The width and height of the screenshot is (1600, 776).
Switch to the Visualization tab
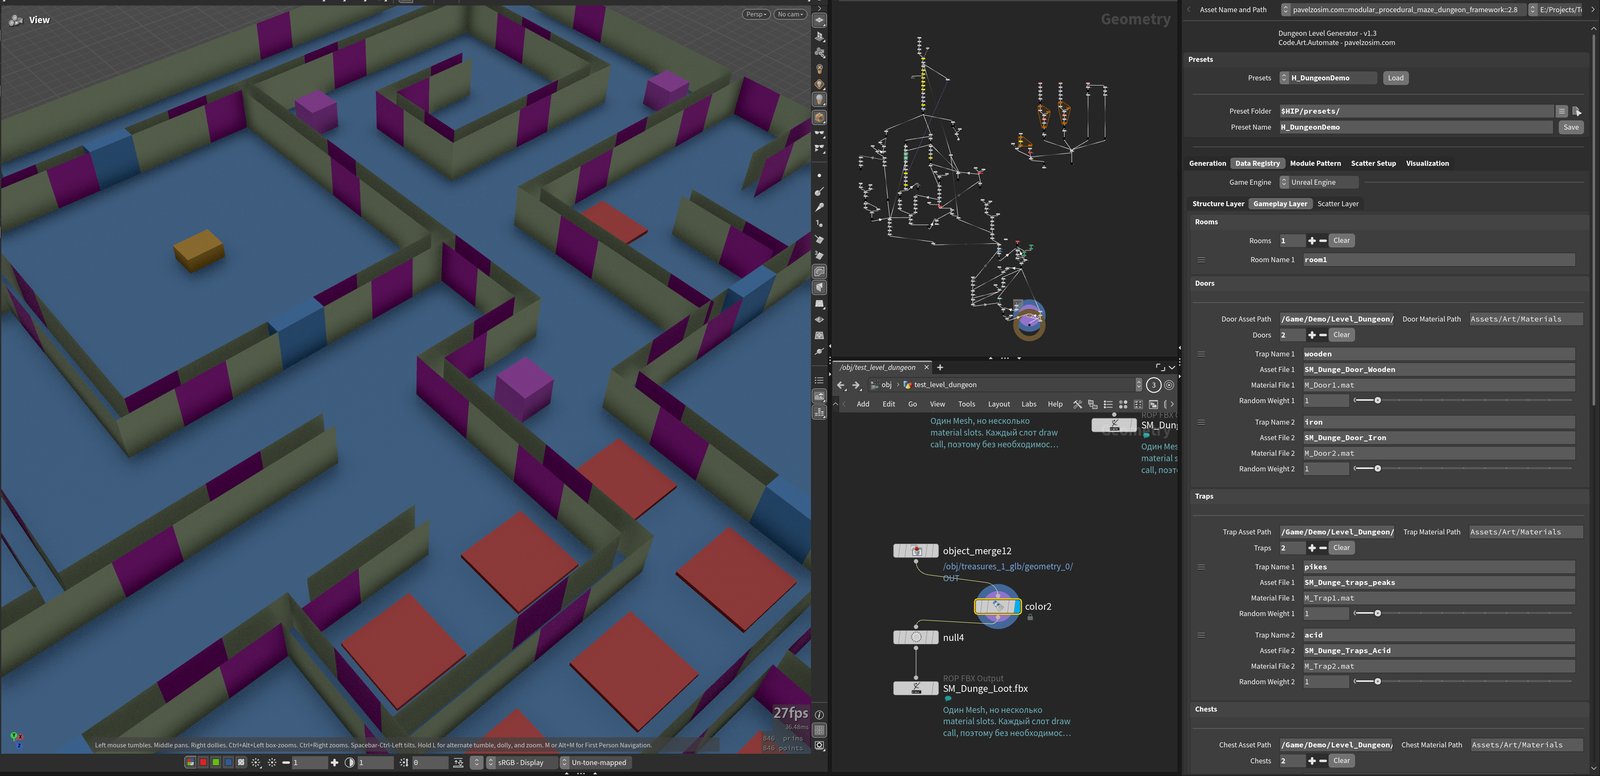pyautogui.click(x=1427, y=163)
